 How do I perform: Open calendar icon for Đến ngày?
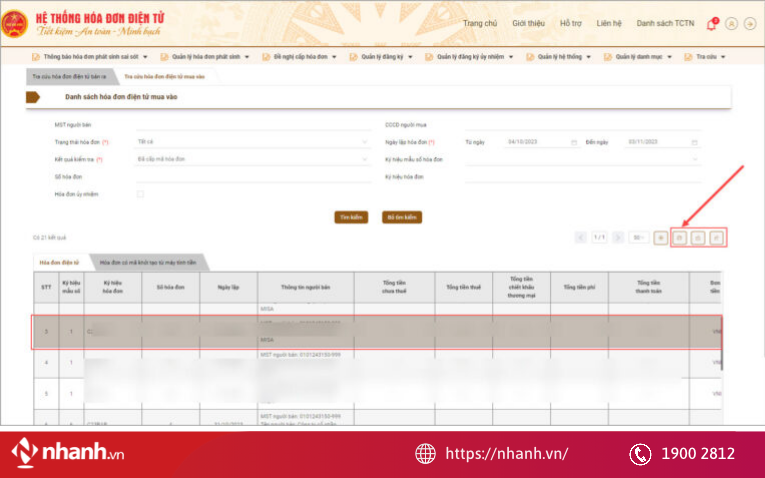point(694,142)
